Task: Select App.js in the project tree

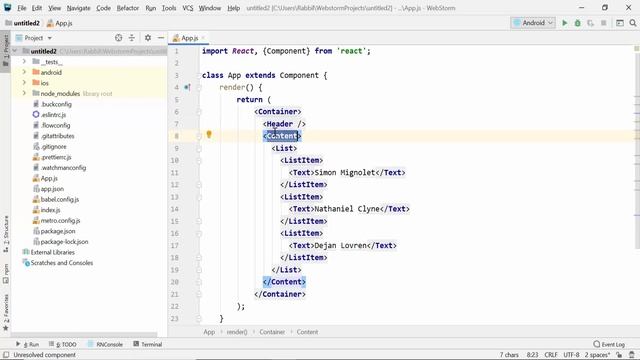Action: (49, 178)
